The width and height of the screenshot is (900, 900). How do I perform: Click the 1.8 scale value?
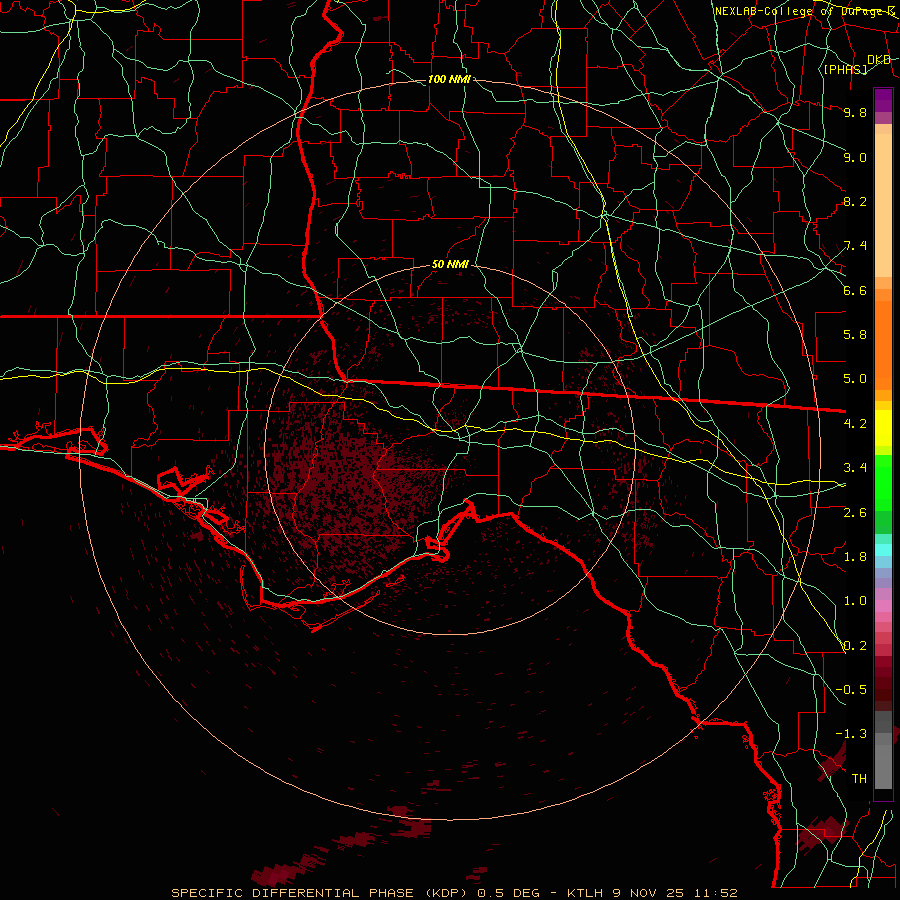855,557
